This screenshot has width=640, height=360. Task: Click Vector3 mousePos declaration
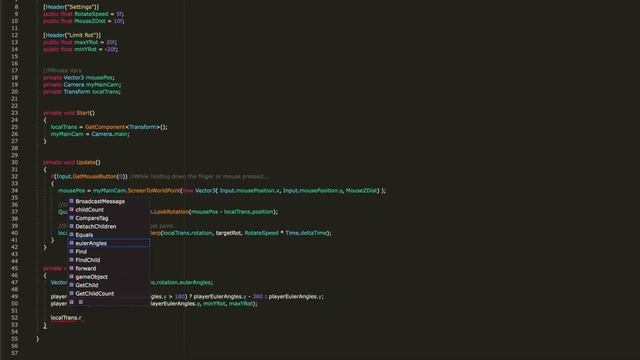[89, 78]
